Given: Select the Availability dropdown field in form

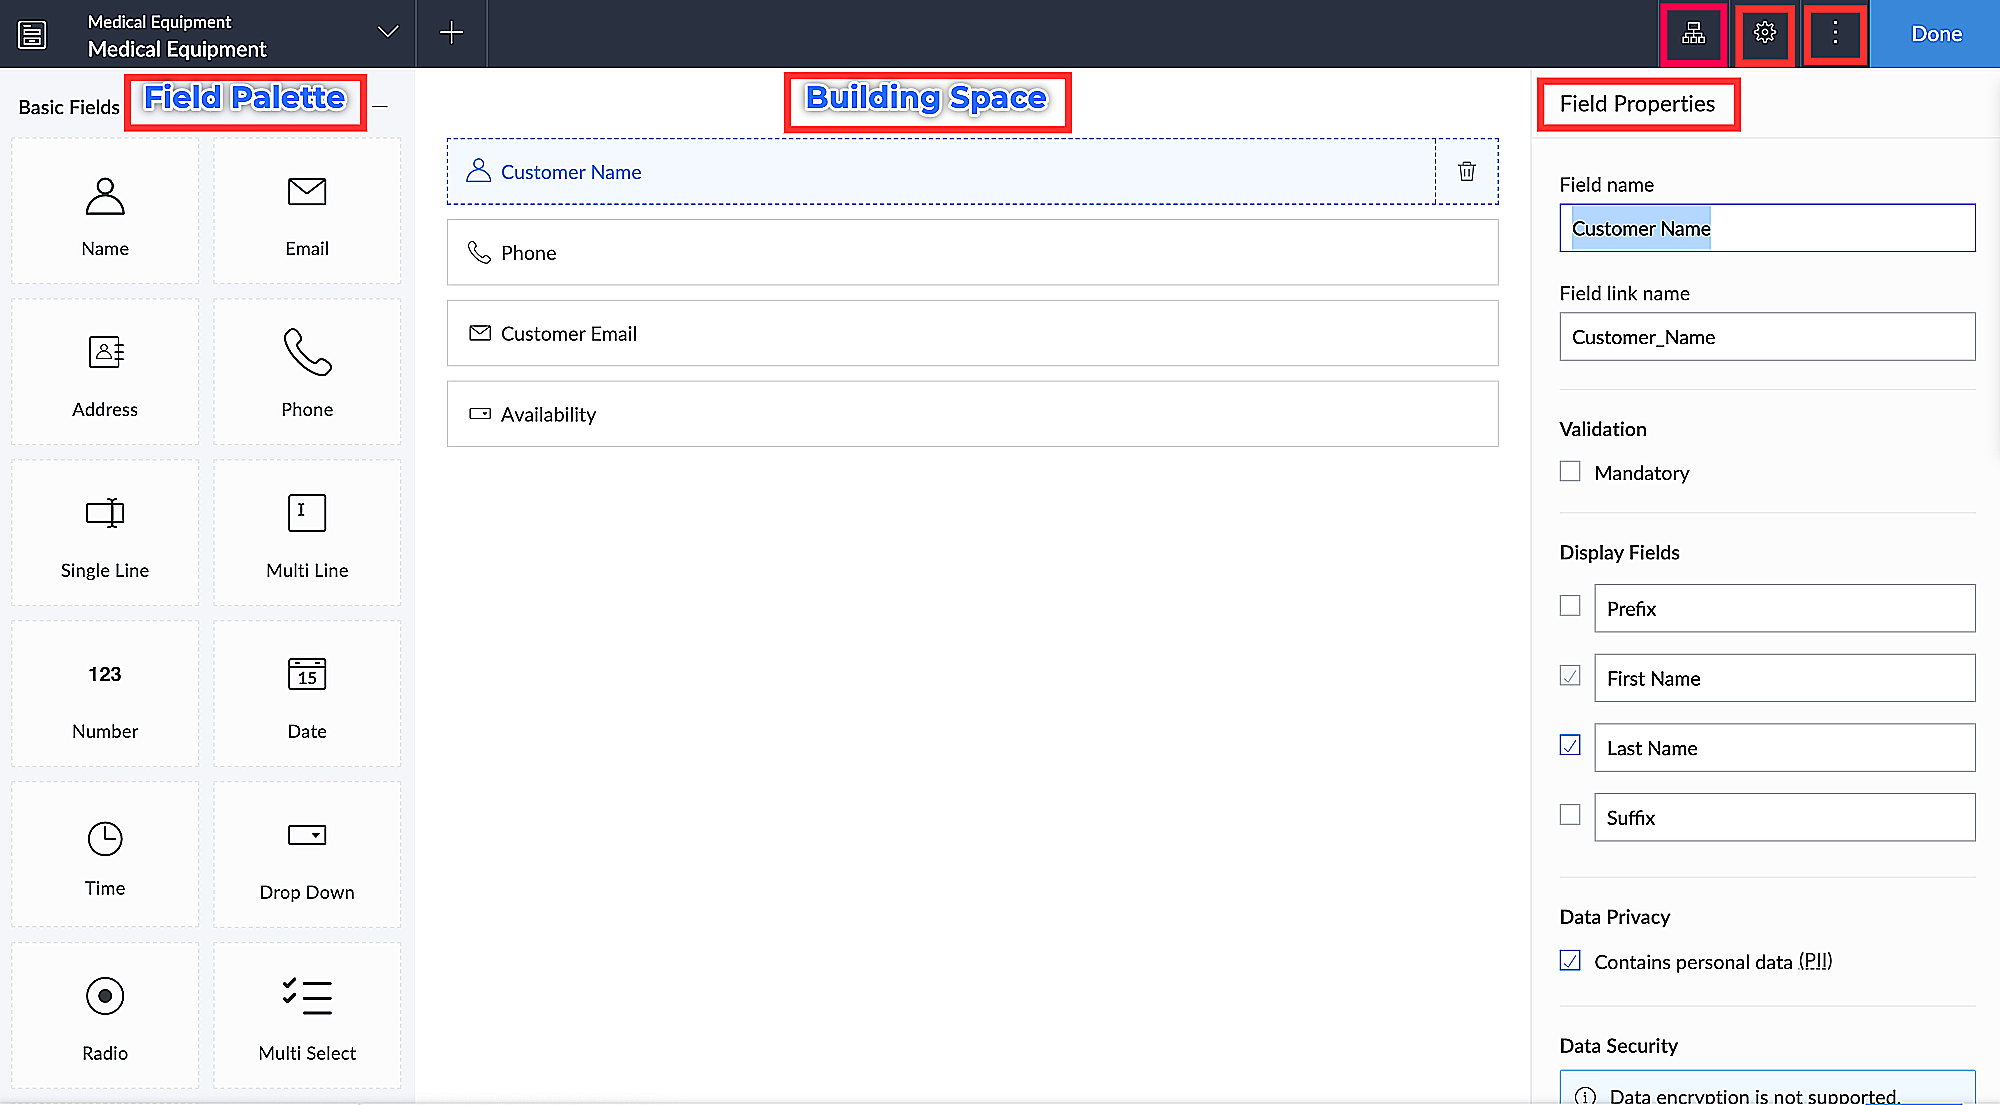Looking at the screenshot, I should 971,414.
